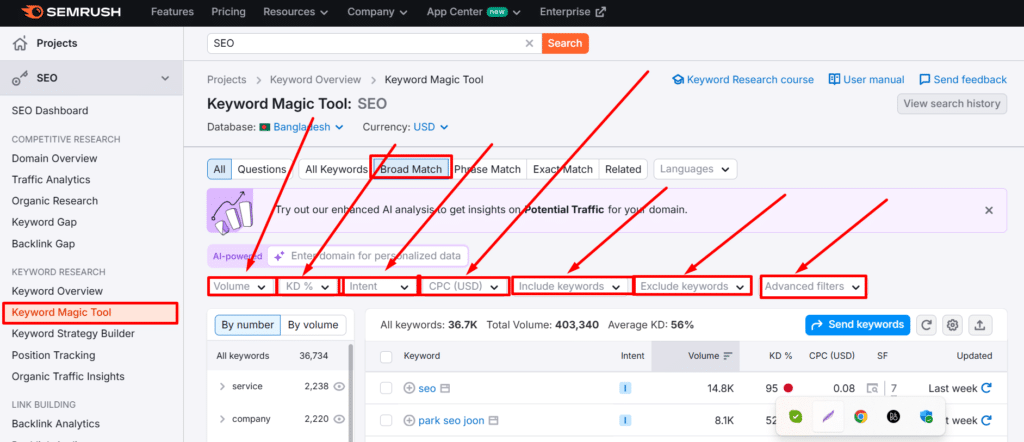Select 'By number' grouping toggle
1024x442 pixels.
point(248,325)
